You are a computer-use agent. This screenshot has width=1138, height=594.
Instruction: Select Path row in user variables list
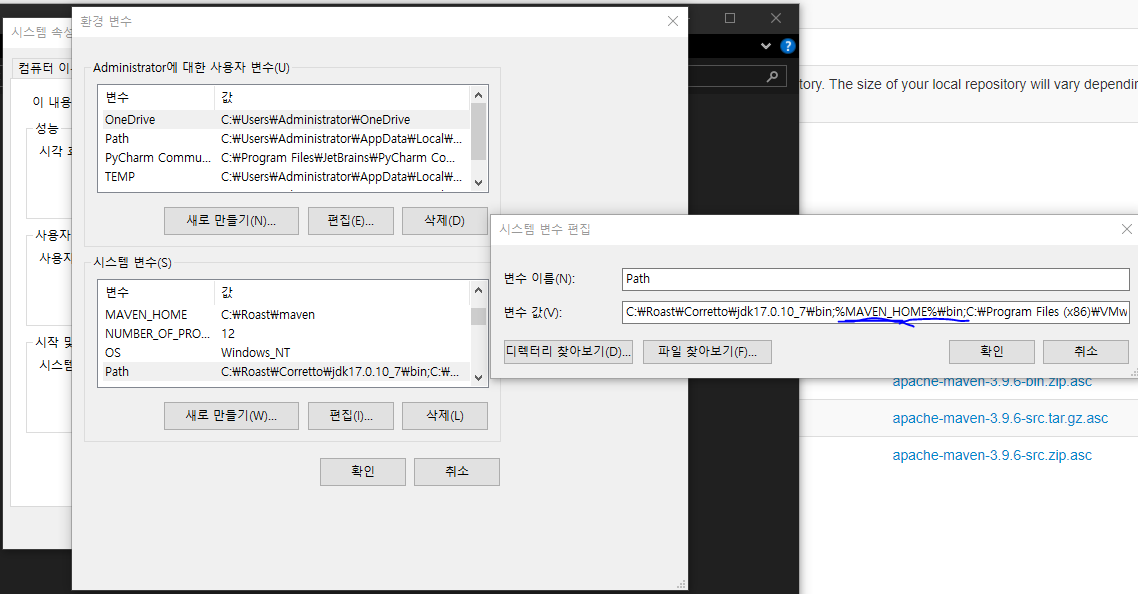pos(284,139)
